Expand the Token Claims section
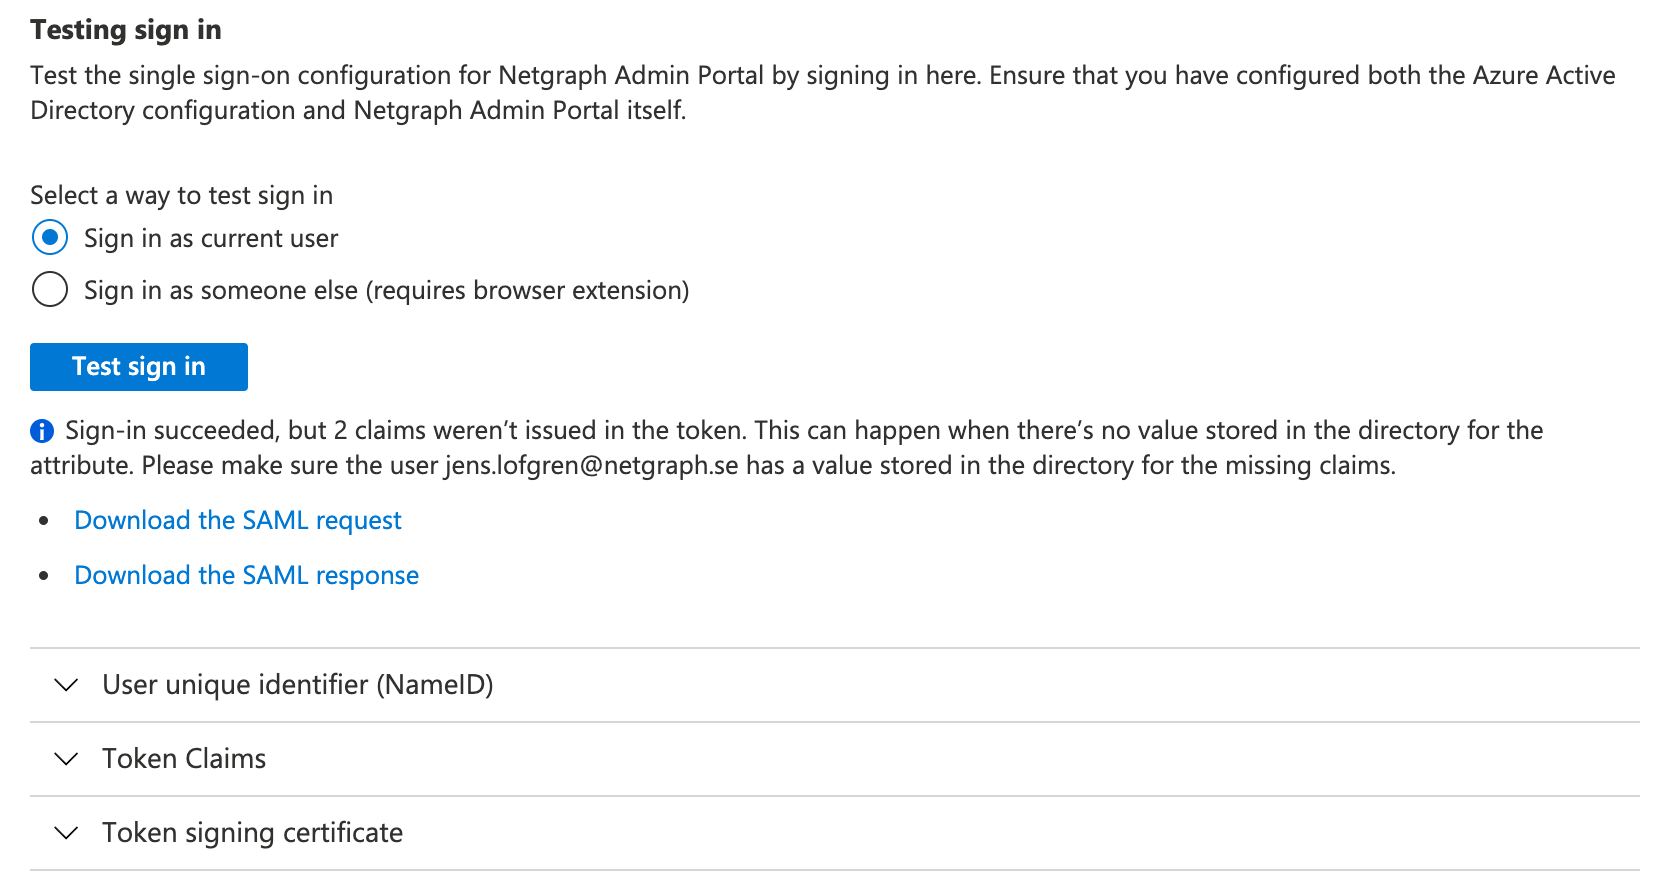Screen dimensions: 1654x886 (x=183, y=759)
